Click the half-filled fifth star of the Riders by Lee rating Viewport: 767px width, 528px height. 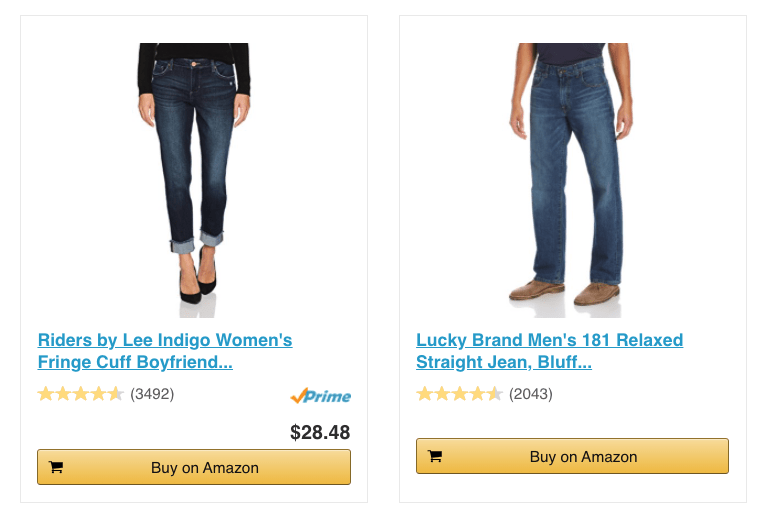click(x=115, y=394)
